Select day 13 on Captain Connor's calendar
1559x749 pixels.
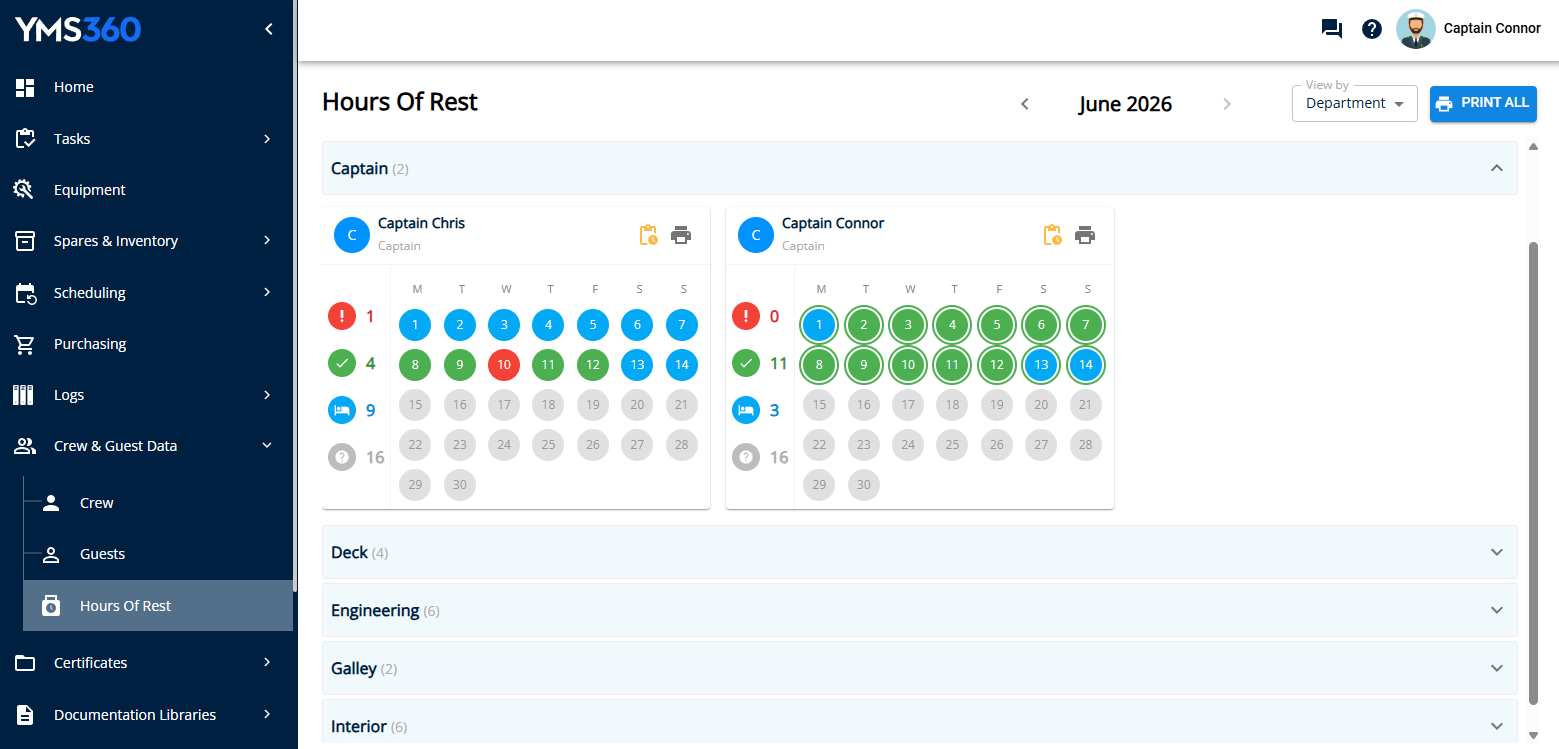pos(1041,365)
